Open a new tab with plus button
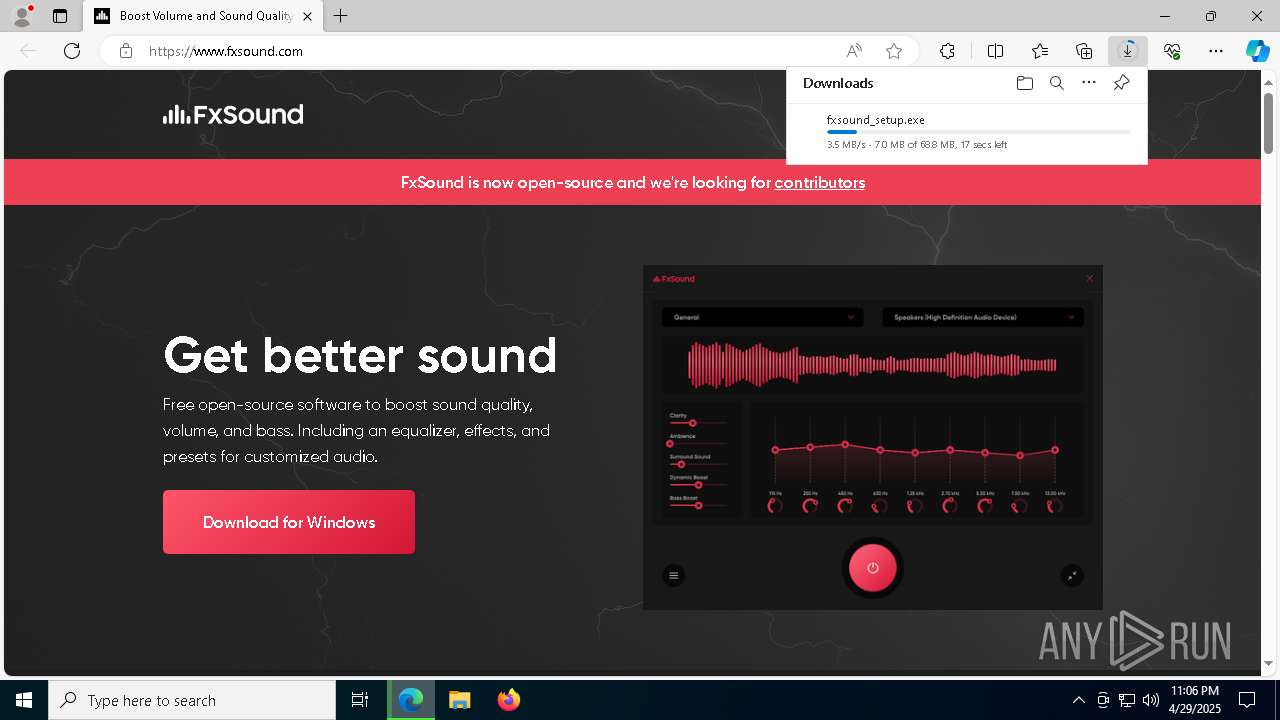The image size is (1280, 720). [x=341, y=16]
